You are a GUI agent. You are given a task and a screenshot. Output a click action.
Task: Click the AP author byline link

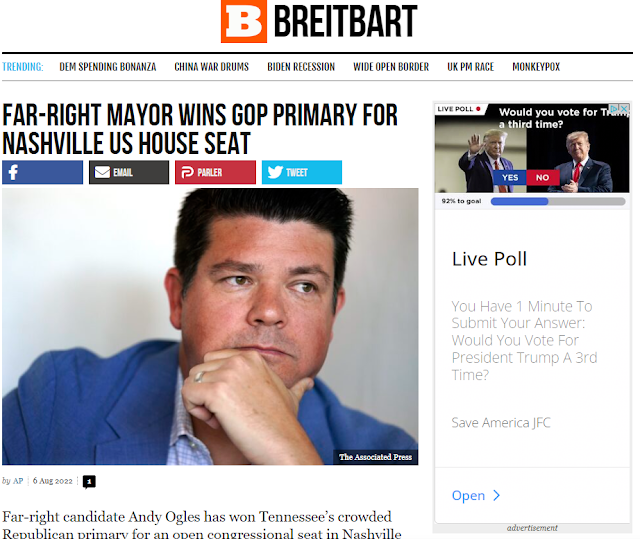(x=18, y=481)
